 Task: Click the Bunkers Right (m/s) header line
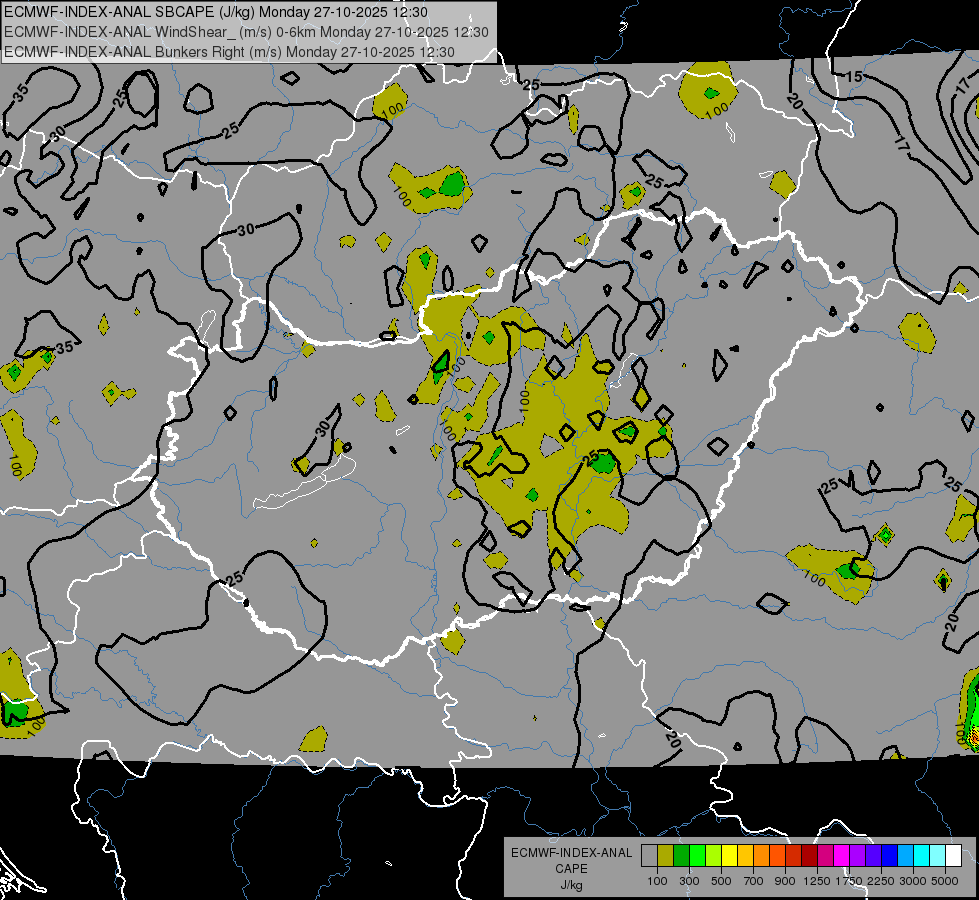click(x=229, y=52)
